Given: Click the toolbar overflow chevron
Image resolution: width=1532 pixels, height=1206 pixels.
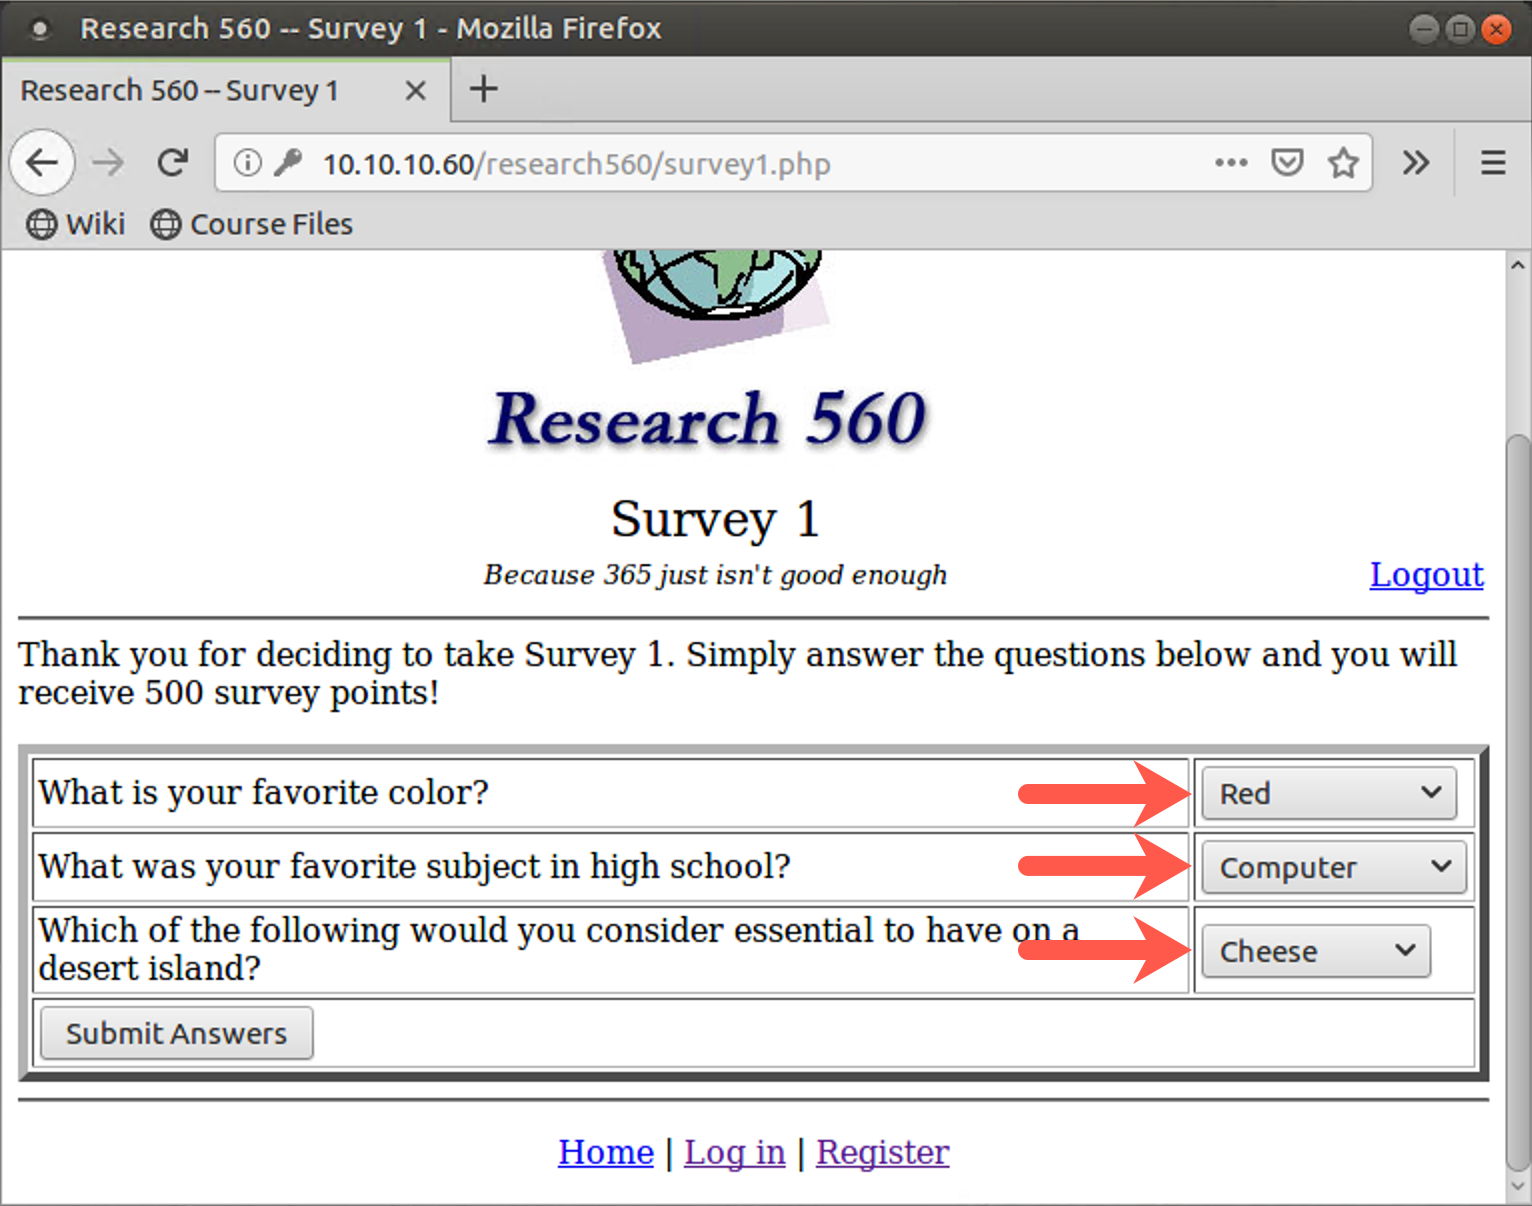Looking at the screenshot, I should click(1416, 162).
